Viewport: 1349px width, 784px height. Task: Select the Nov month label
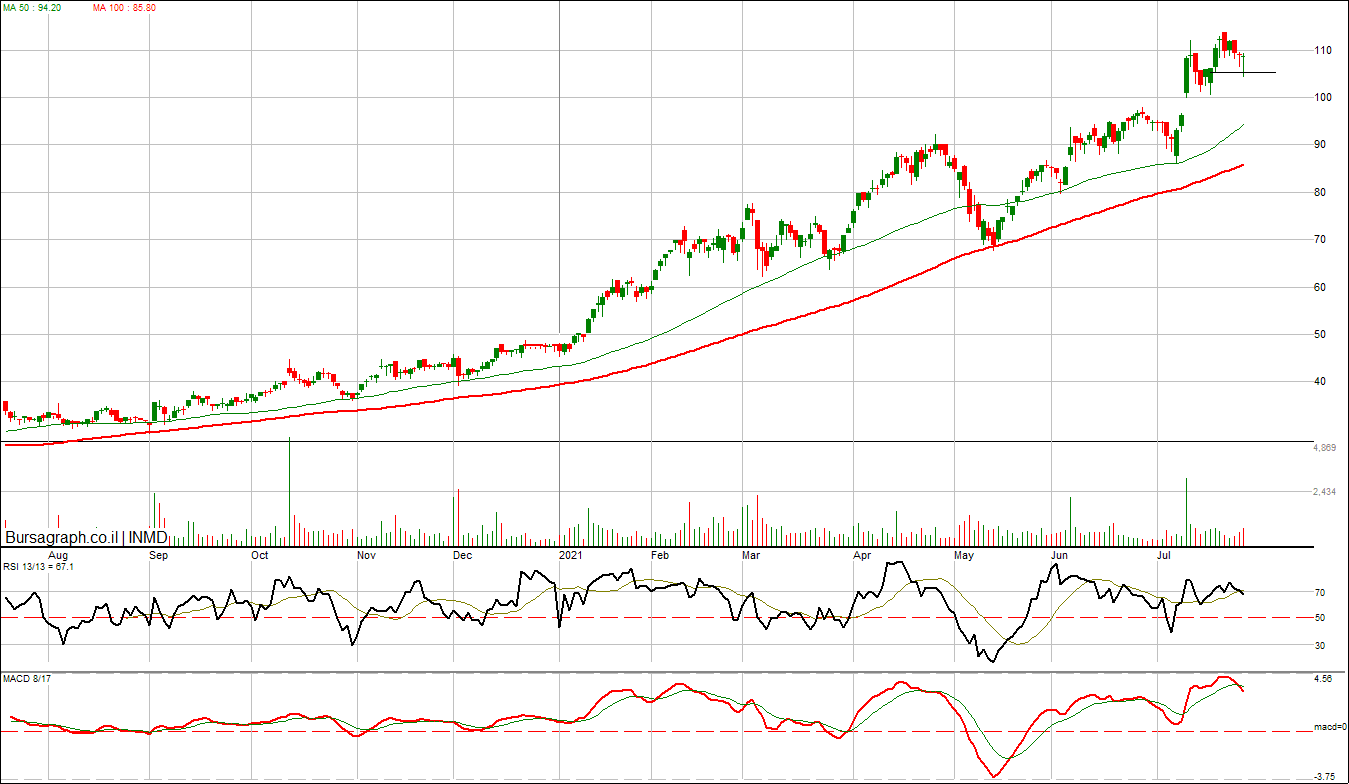point(366,554)
